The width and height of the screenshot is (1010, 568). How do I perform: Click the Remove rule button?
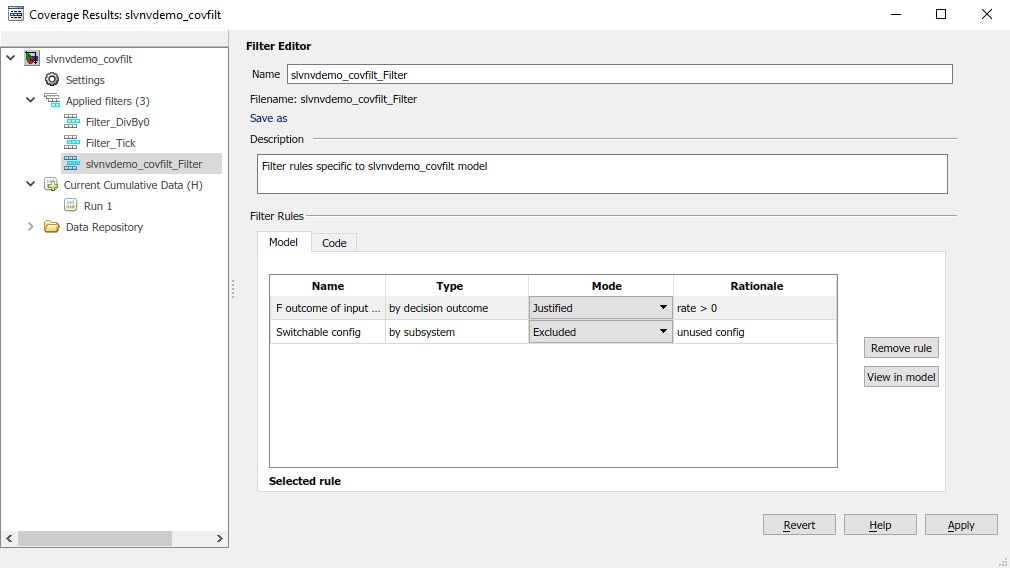(901, 348)
